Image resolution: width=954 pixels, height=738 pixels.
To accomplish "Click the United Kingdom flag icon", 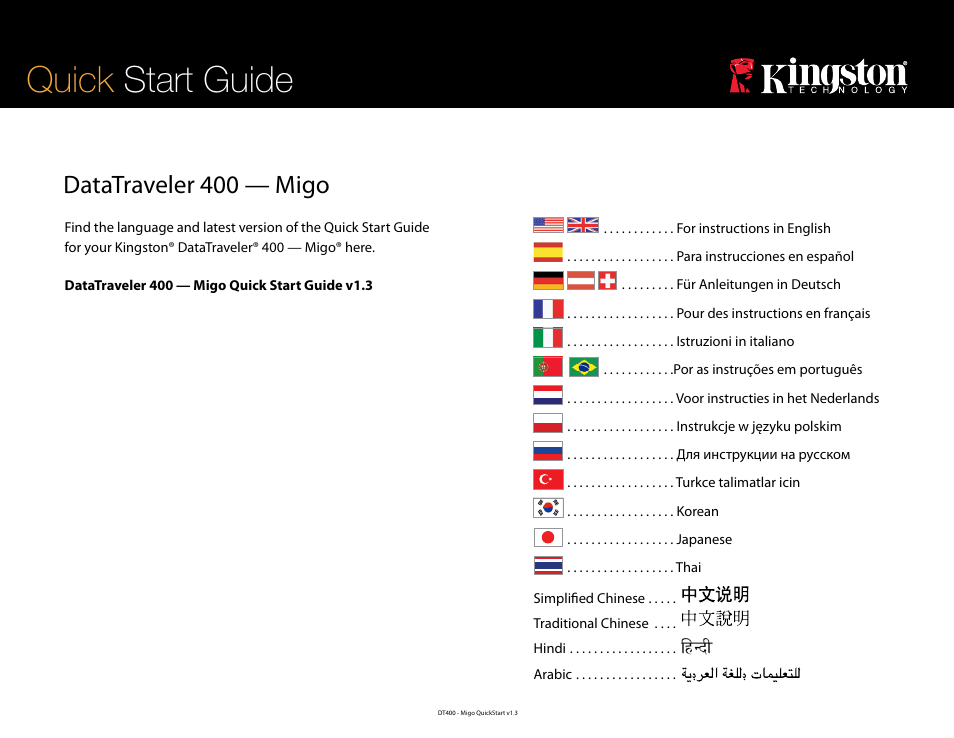I will [583, 225].
